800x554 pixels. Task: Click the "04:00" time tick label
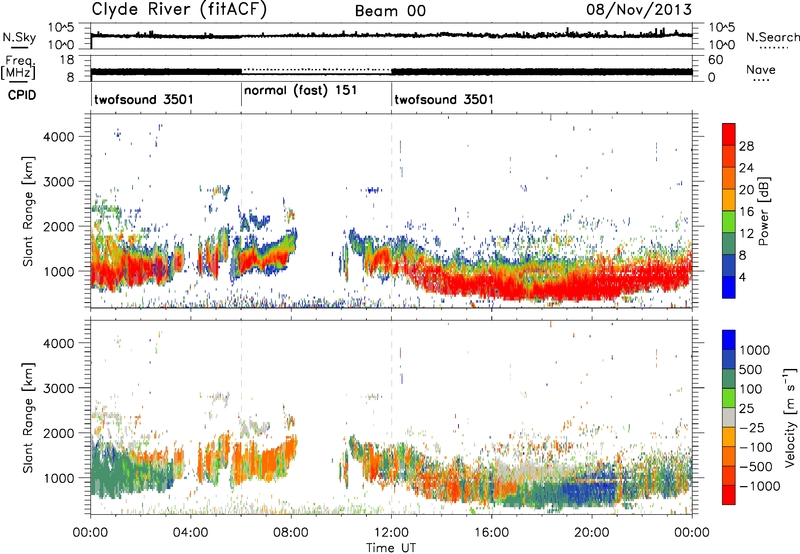click(x=190, y=533)
